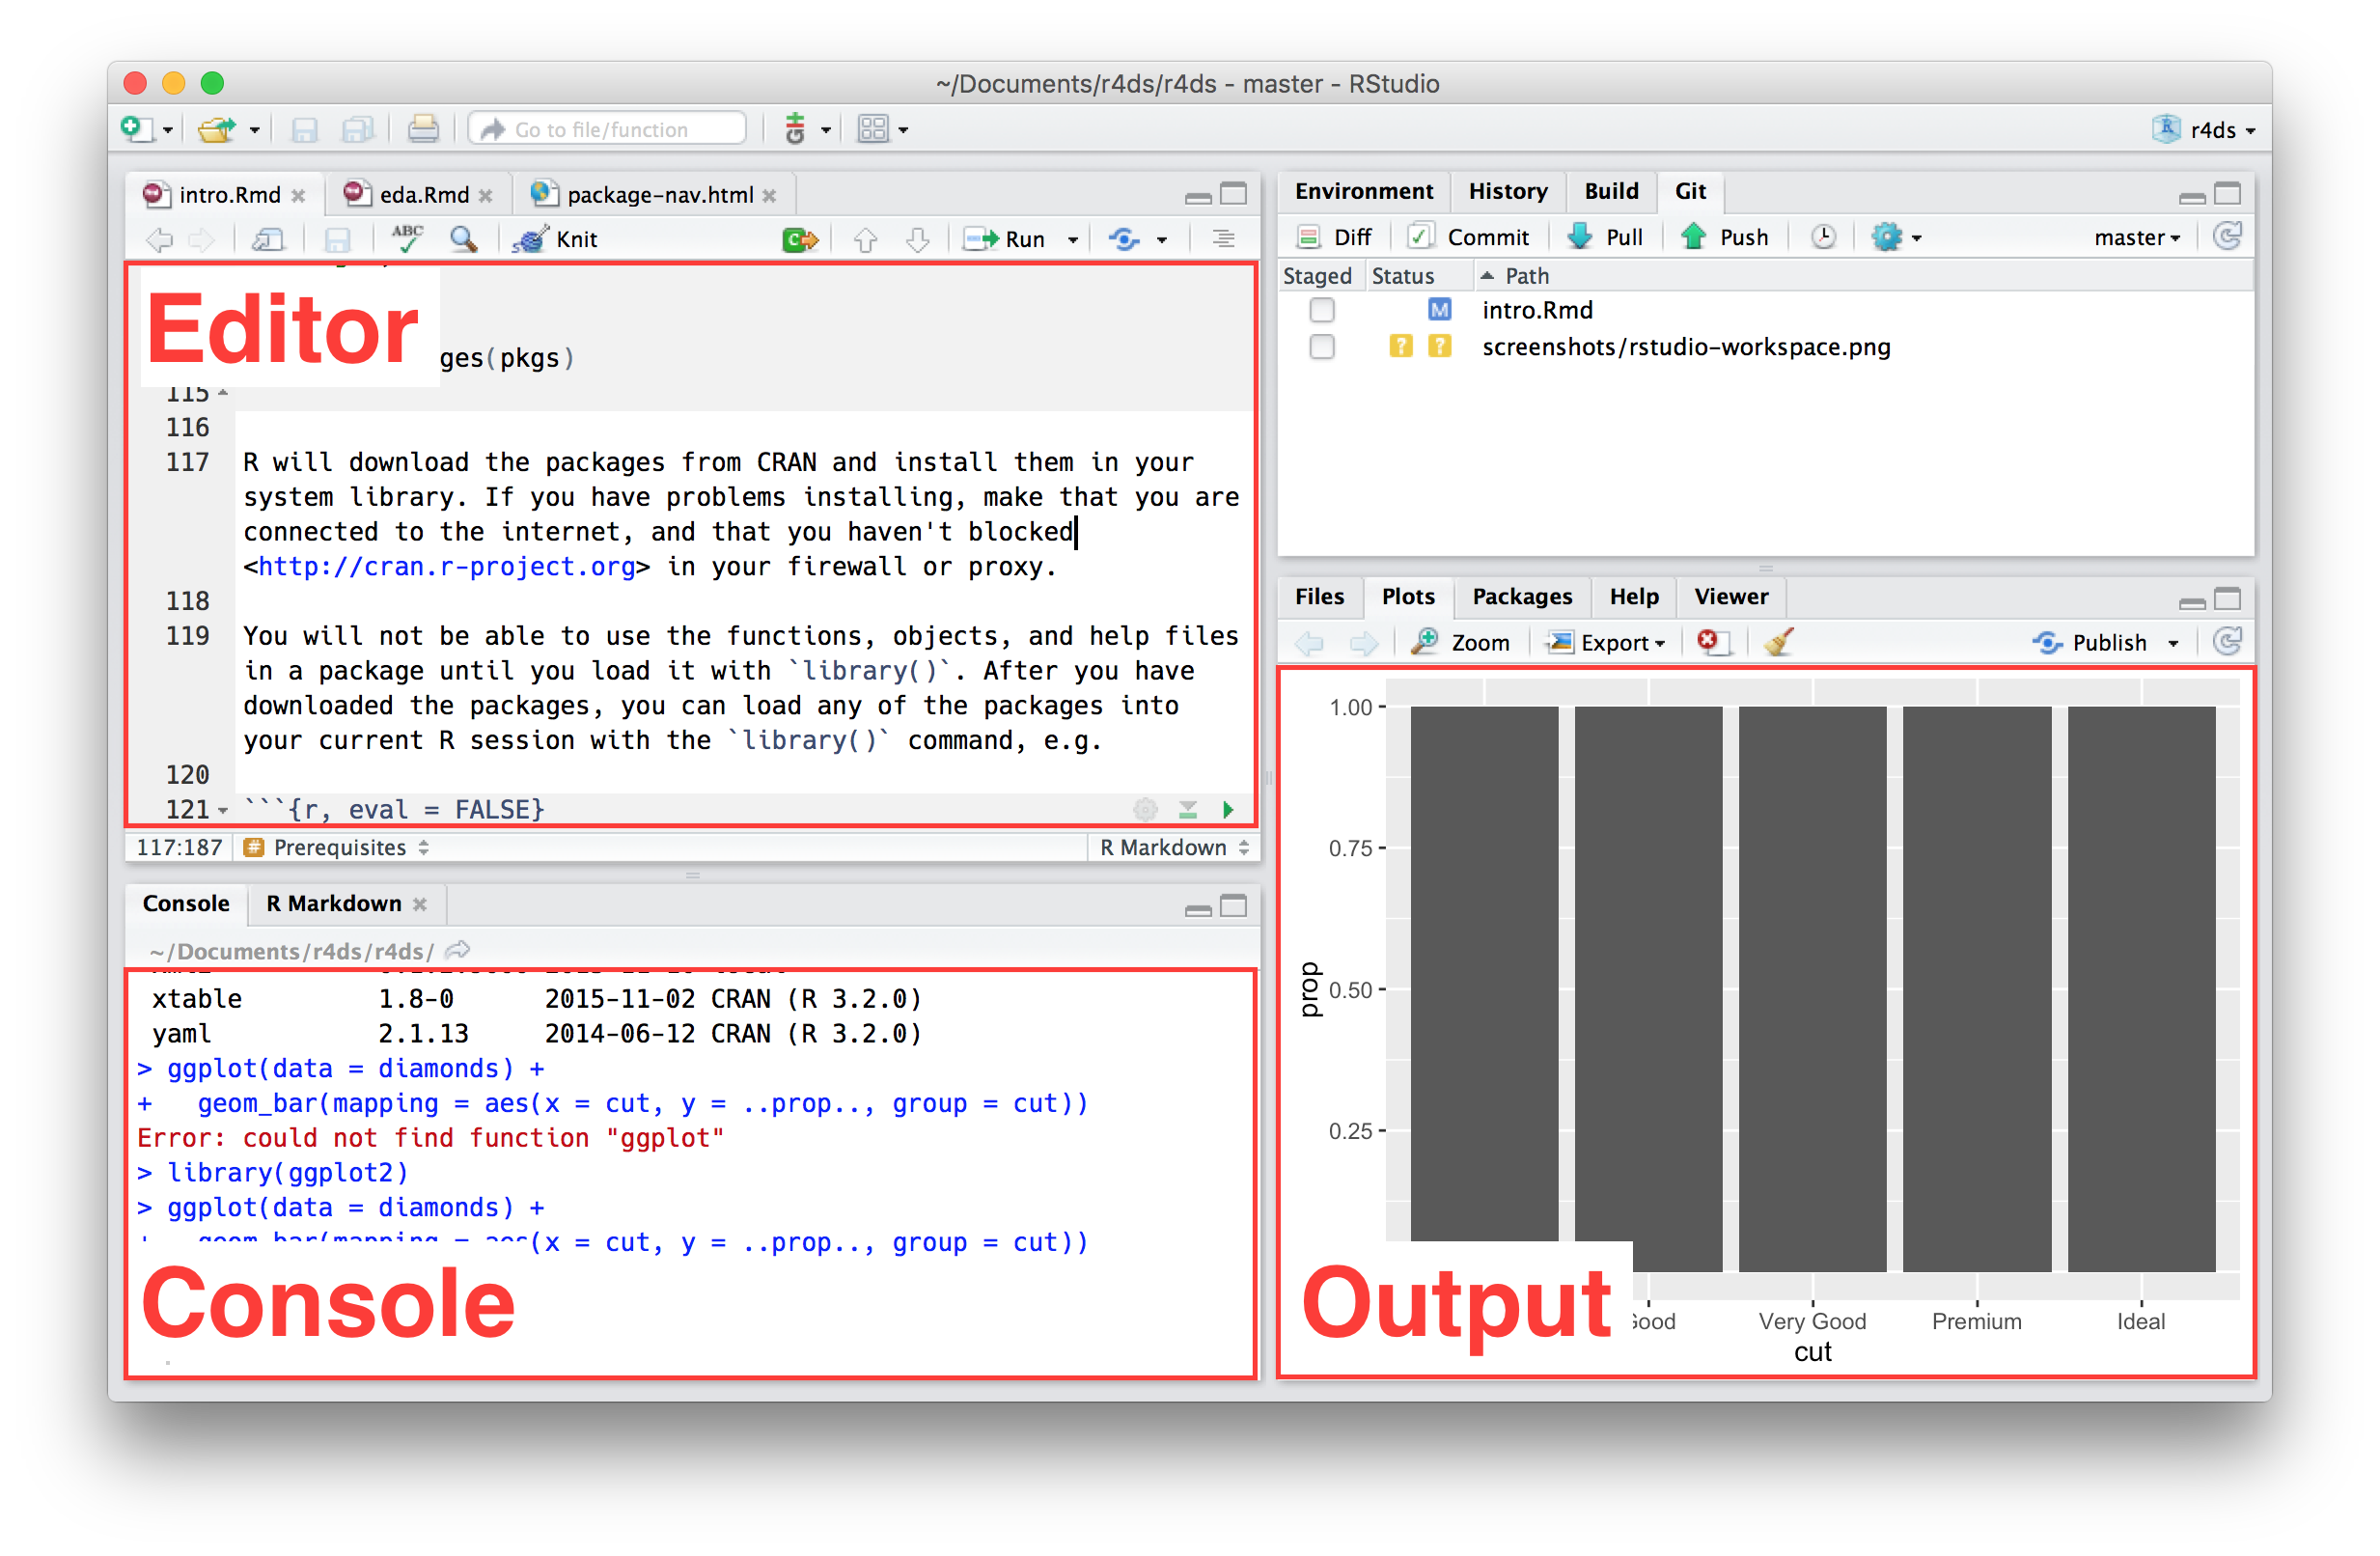This screenshot has width=2380, height=1556.
Task: Switch to the Files tab
Action: point(1320,596)
